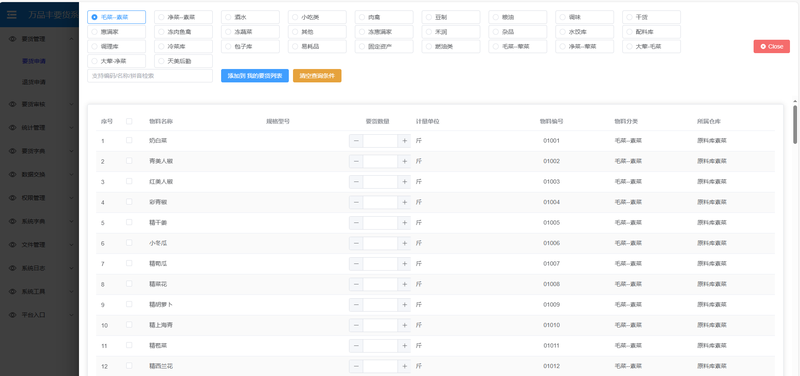
Task: Check the 红美人椒 row checkbox
Action: tap(129, 181)
